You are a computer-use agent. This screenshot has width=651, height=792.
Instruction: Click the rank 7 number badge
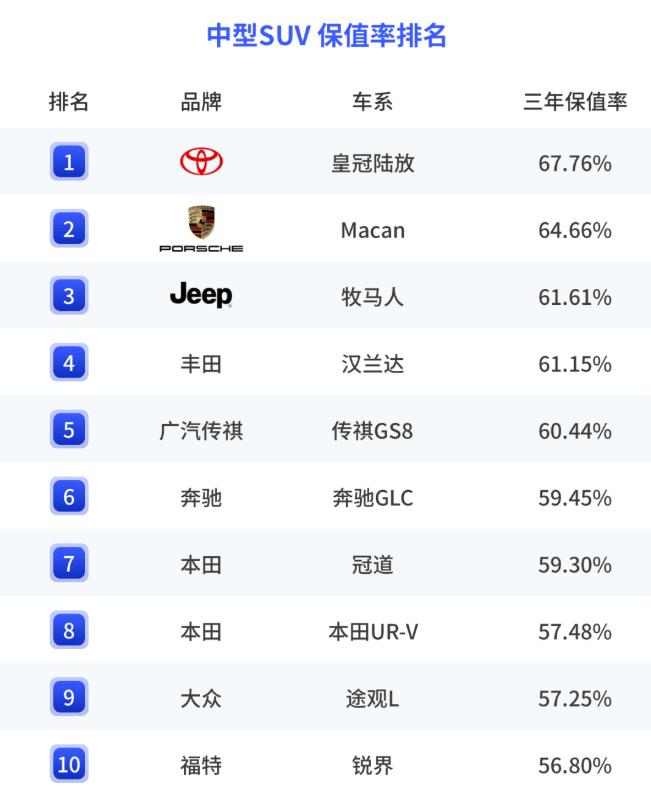pos(69,564)
